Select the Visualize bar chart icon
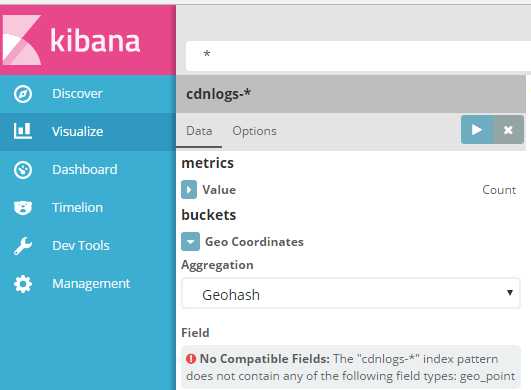This screenshot has height=390, width=531. tap(23, 131)
